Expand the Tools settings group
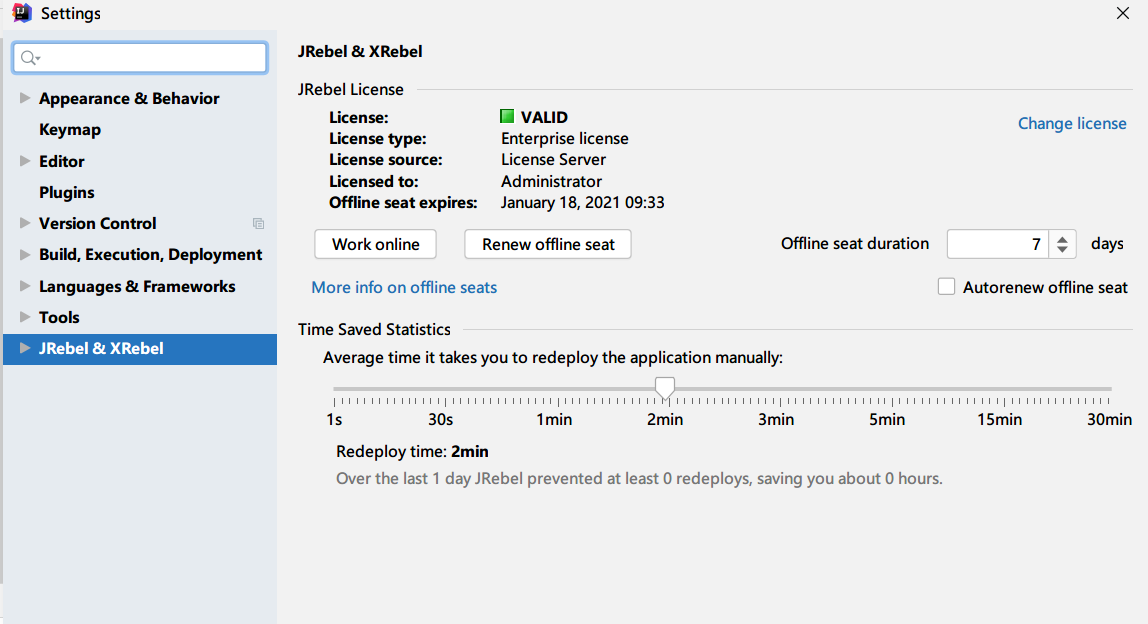This screenshot has height=624, width=1148. [25, 317]
